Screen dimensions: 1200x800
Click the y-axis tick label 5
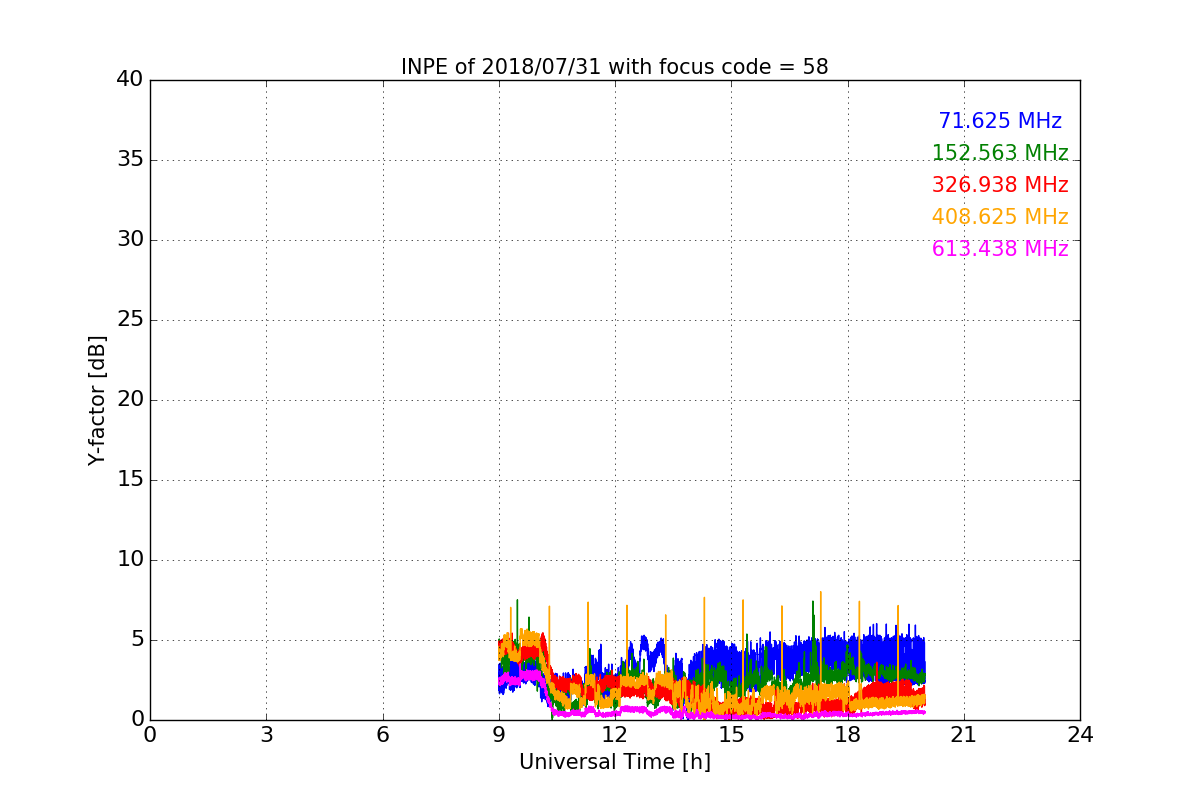click(x=136, y=640)
